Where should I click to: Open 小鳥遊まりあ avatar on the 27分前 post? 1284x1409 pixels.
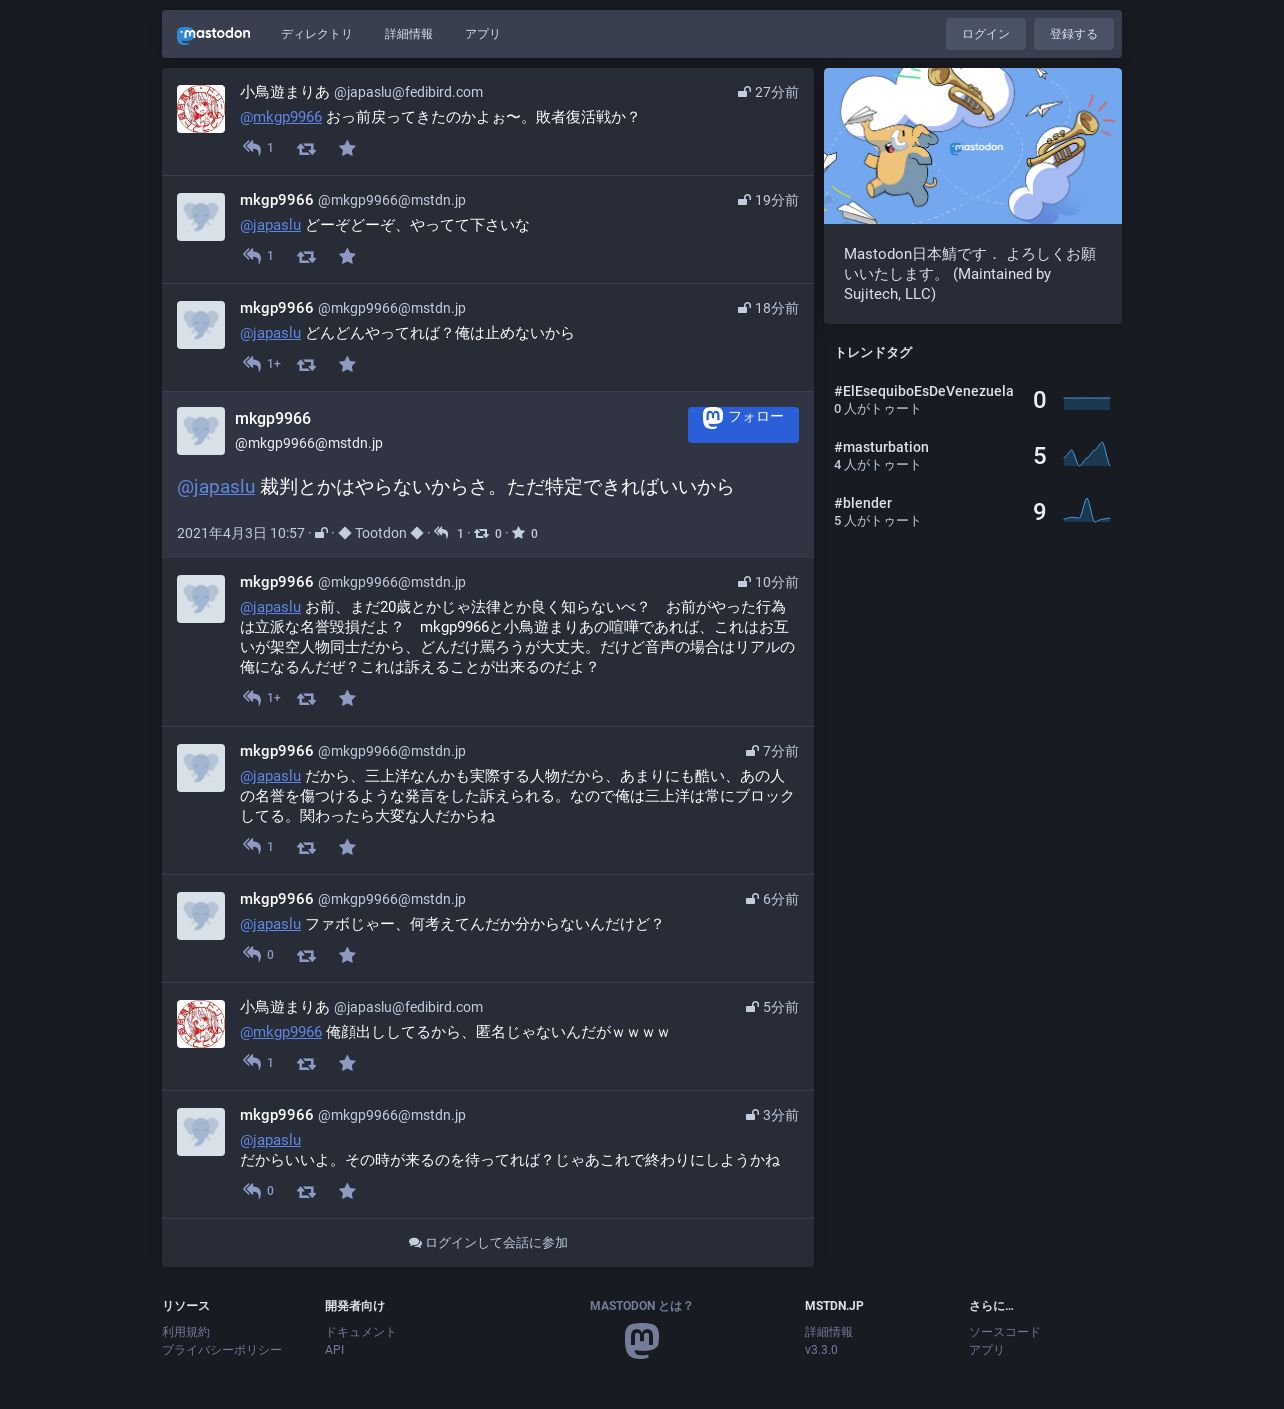coord(201,109)
